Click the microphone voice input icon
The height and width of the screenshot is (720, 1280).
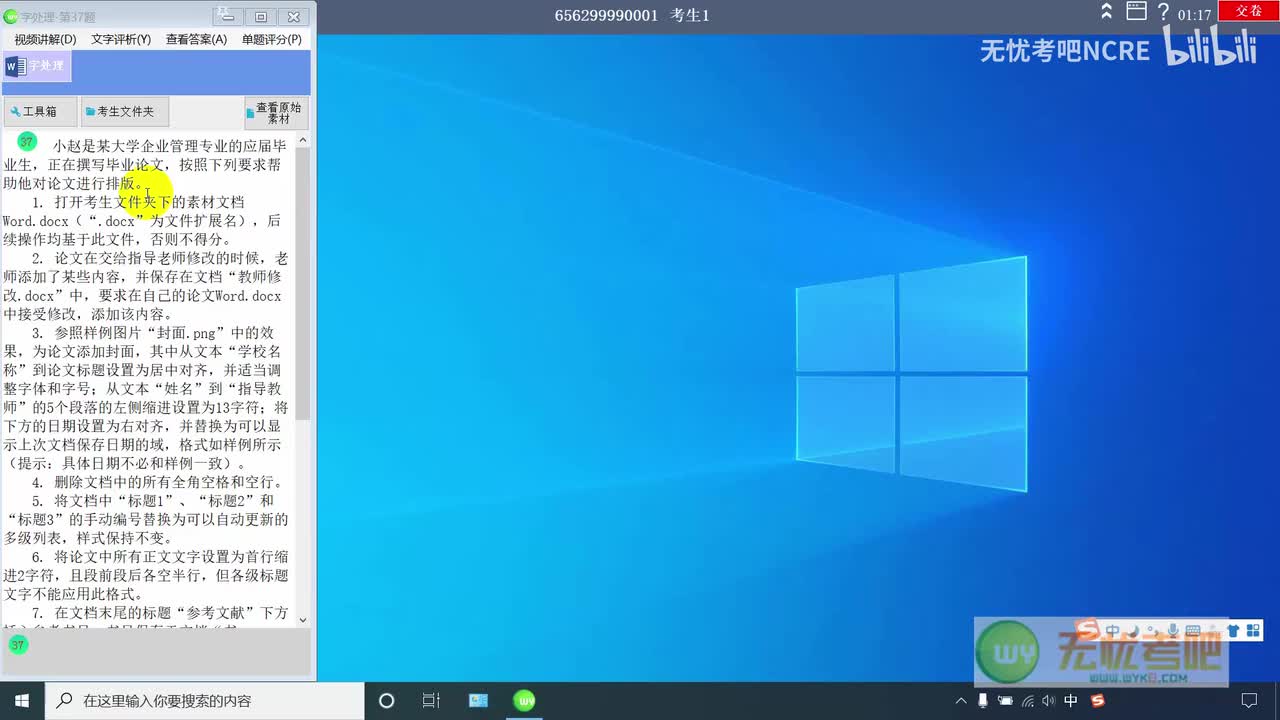(1171, 631)
